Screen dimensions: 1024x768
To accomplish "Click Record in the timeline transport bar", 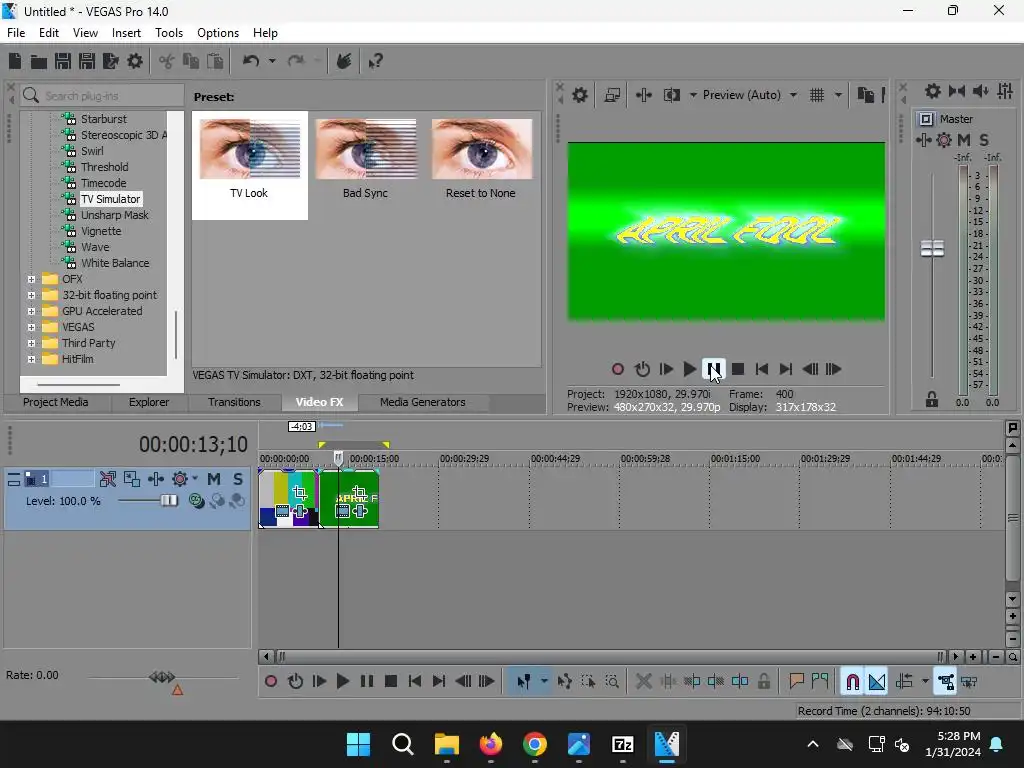I will click(271, 682).
